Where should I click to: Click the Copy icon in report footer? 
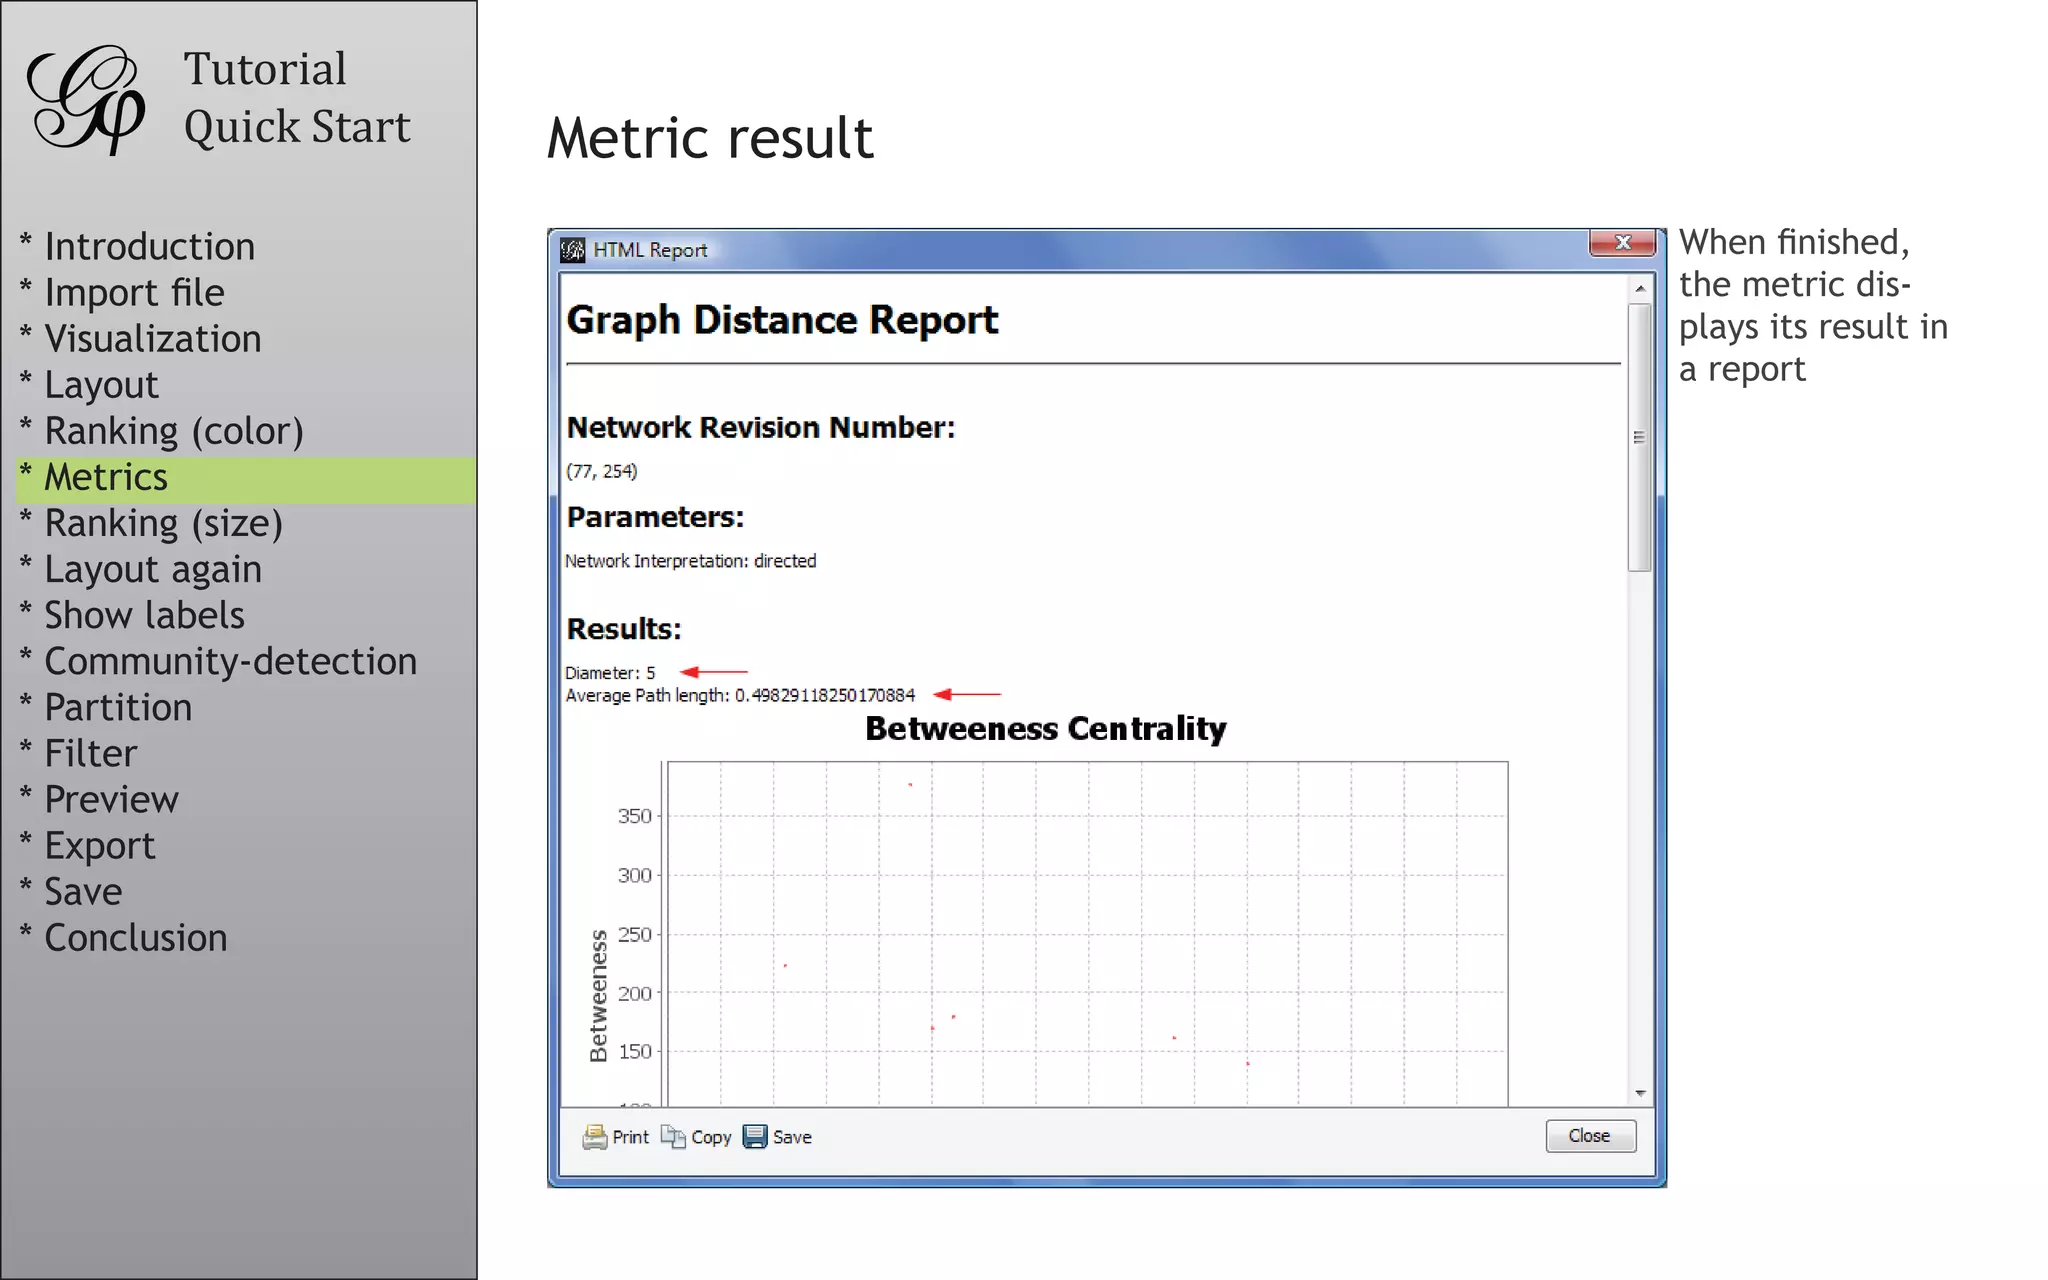pyautogui.click(x=673, y=1137)
